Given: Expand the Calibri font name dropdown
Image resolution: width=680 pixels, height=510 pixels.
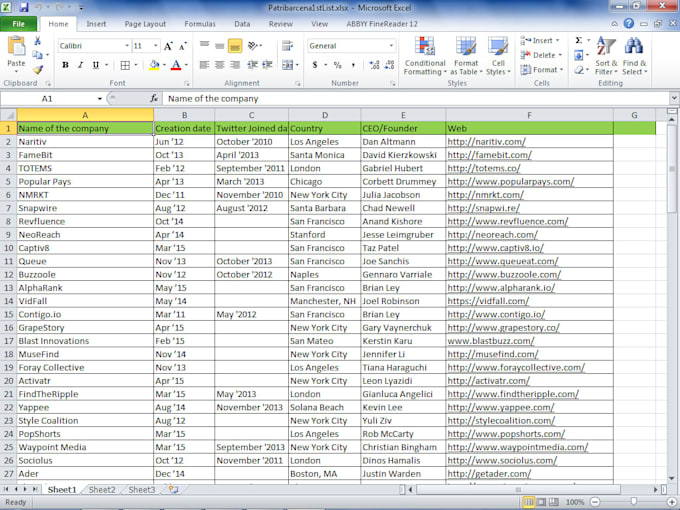Looking at the screenshot, I should [127, 46].
